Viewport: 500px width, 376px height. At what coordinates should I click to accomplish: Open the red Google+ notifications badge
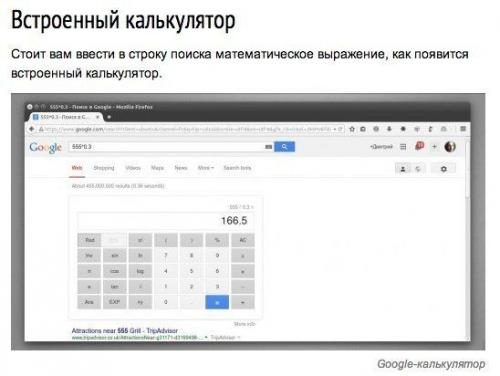click(419, 146)
